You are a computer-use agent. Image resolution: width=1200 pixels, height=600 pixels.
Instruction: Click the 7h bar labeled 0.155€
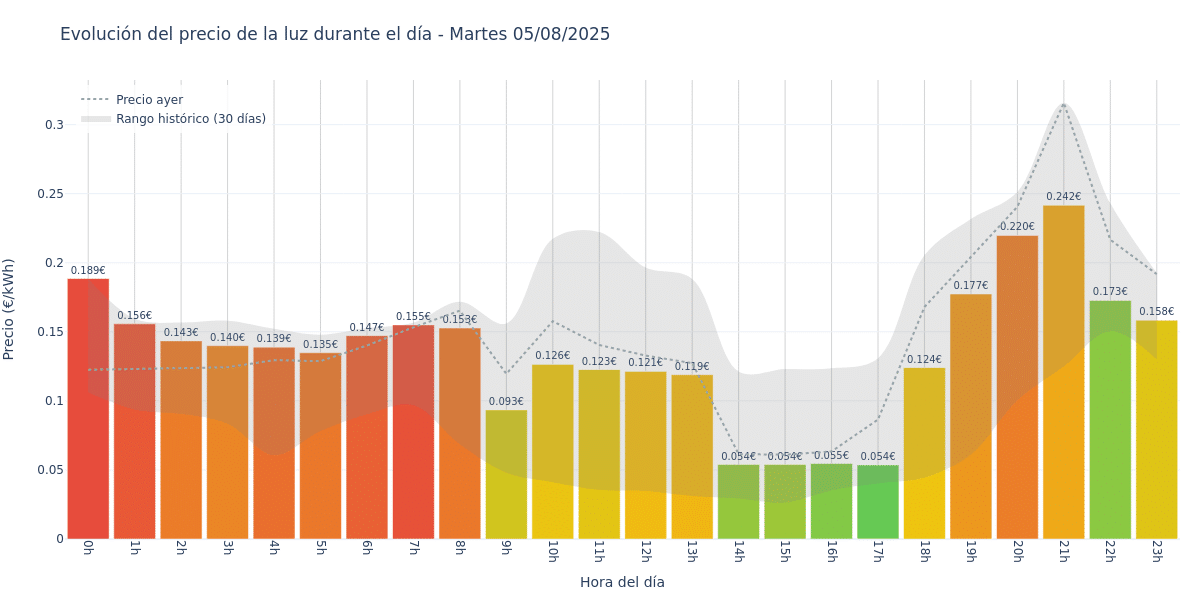point(413,431)
